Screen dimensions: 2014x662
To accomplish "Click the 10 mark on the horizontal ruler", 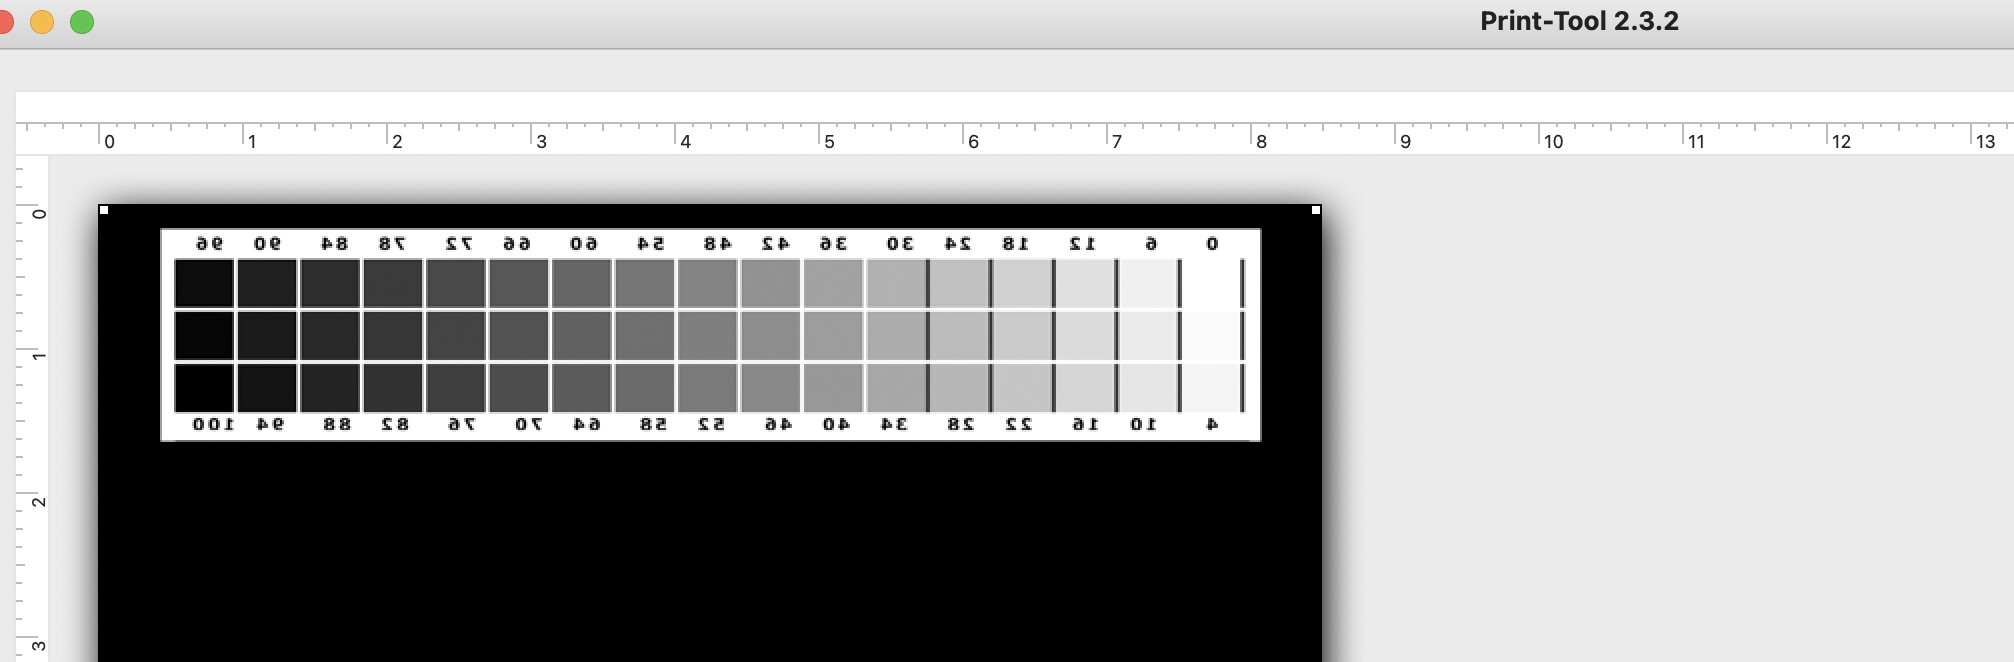I will point(1553,142).
